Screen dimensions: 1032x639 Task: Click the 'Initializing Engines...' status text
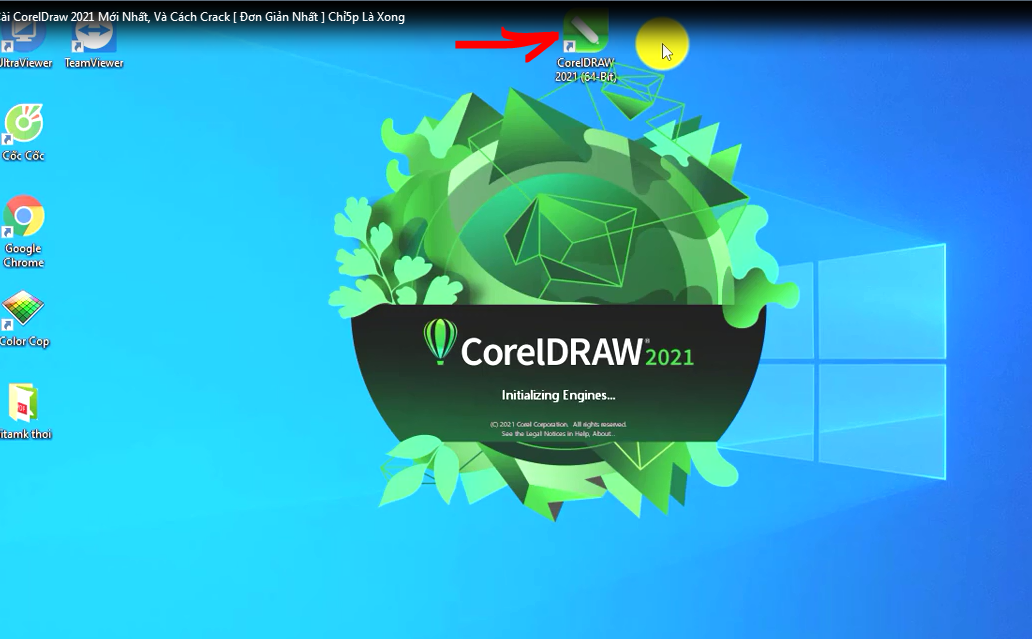click(x=558, y=395)
